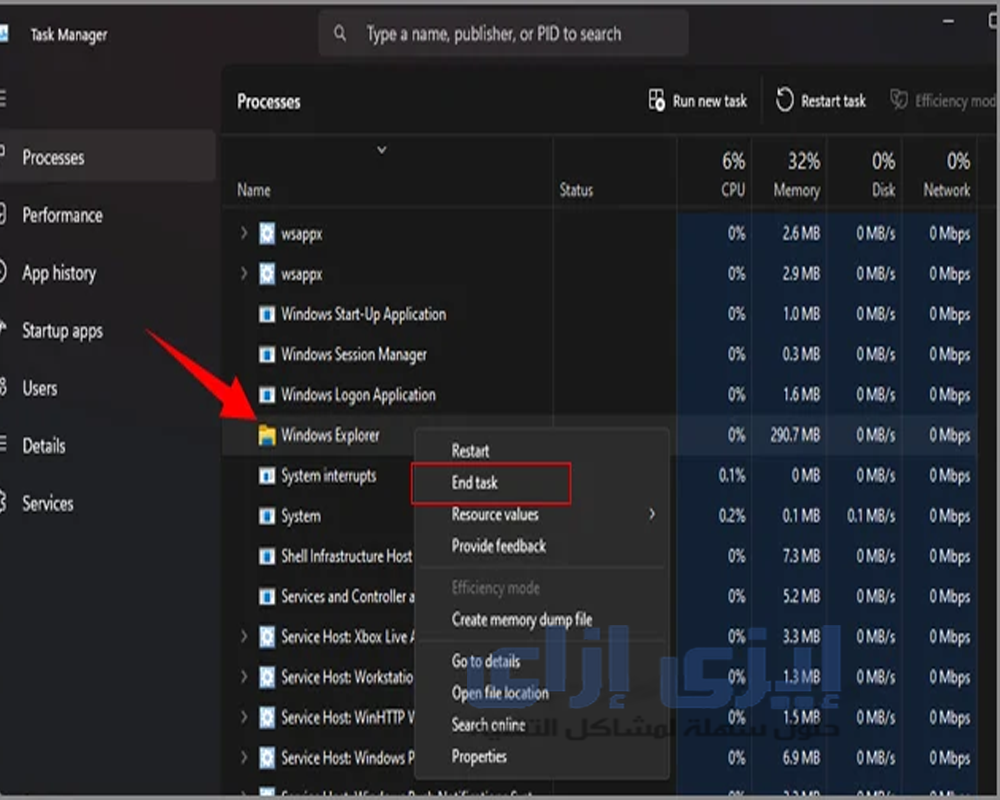Click the Restart task circular arrow icon
Image resolution: width=1000 pixels, height=800 pixels.
[x=784, y=100]
